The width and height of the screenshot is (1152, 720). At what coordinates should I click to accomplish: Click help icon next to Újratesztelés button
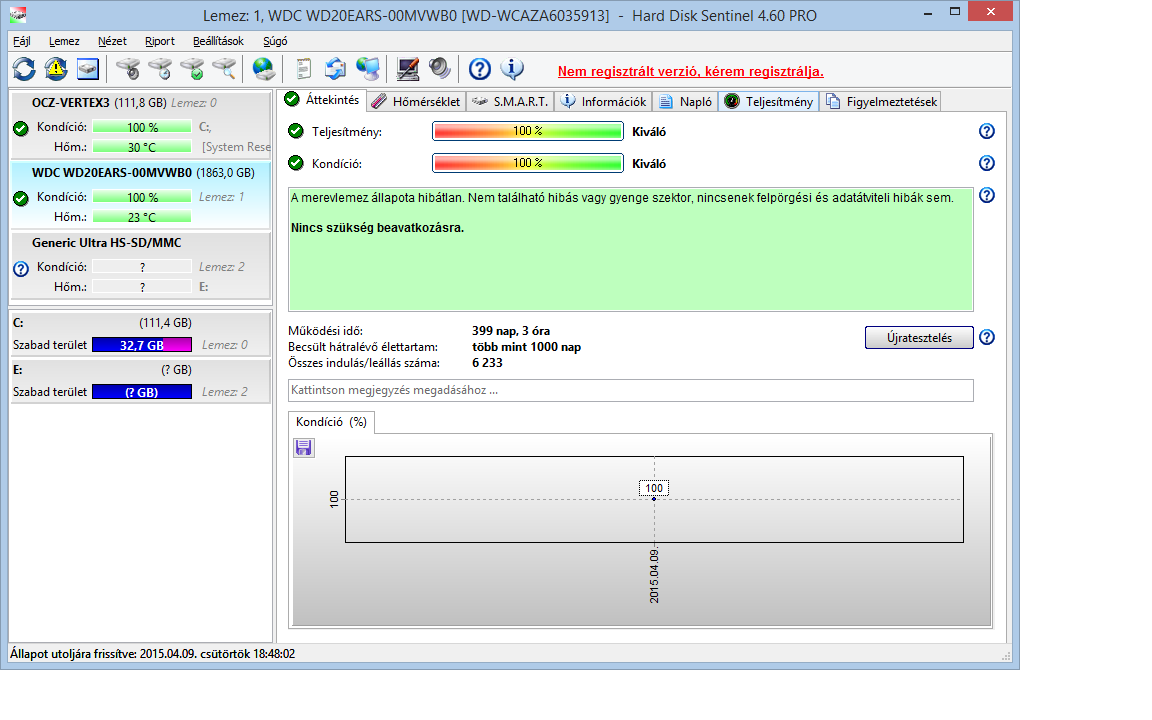(987, 337)
